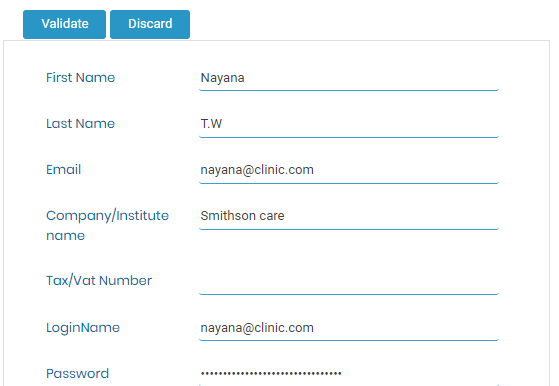Focus the Last Name input field

pyautogui.click(x=349, y=124)
